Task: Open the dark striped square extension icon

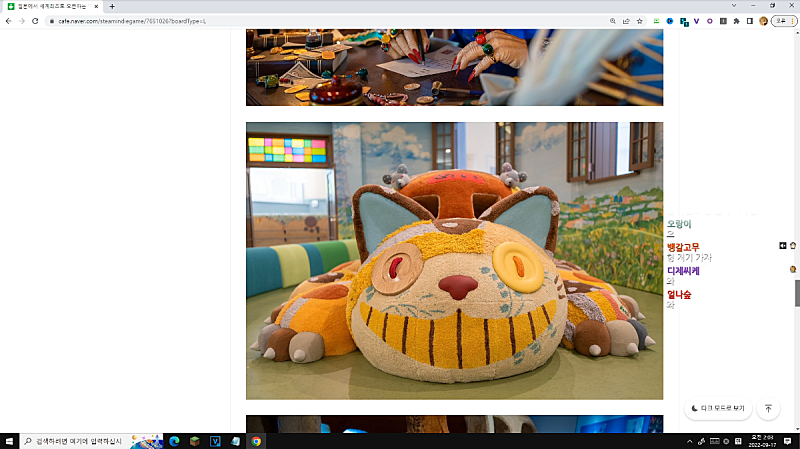Action: 723,21
